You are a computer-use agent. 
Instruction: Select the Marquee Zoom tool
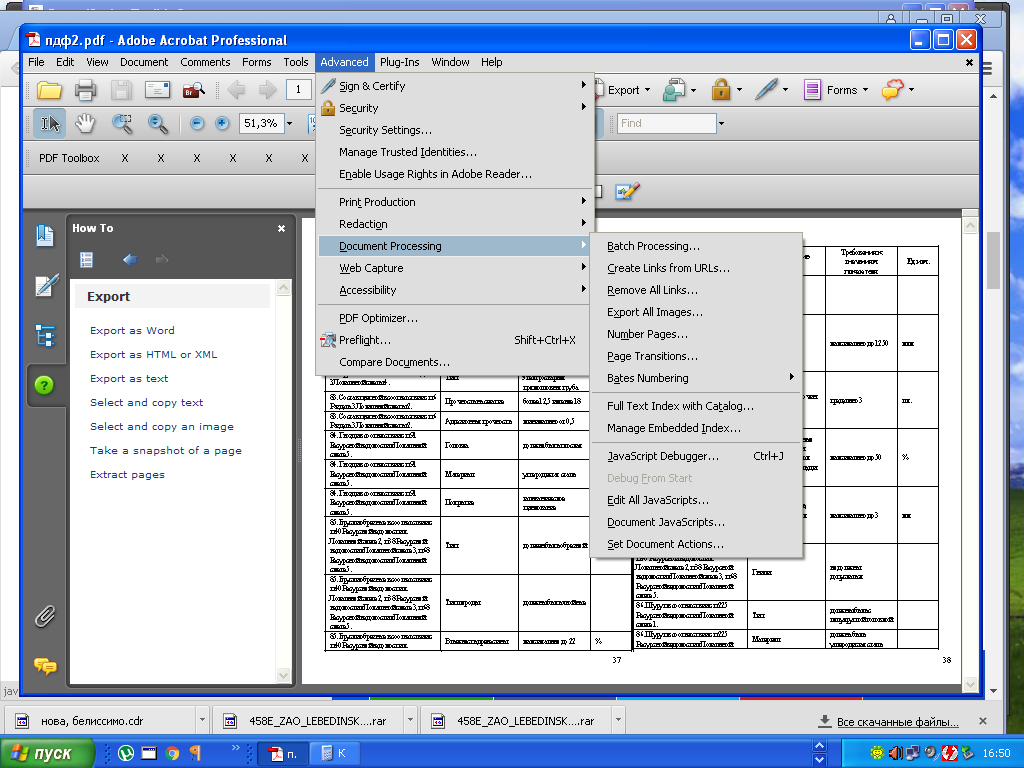pos(121,123)
